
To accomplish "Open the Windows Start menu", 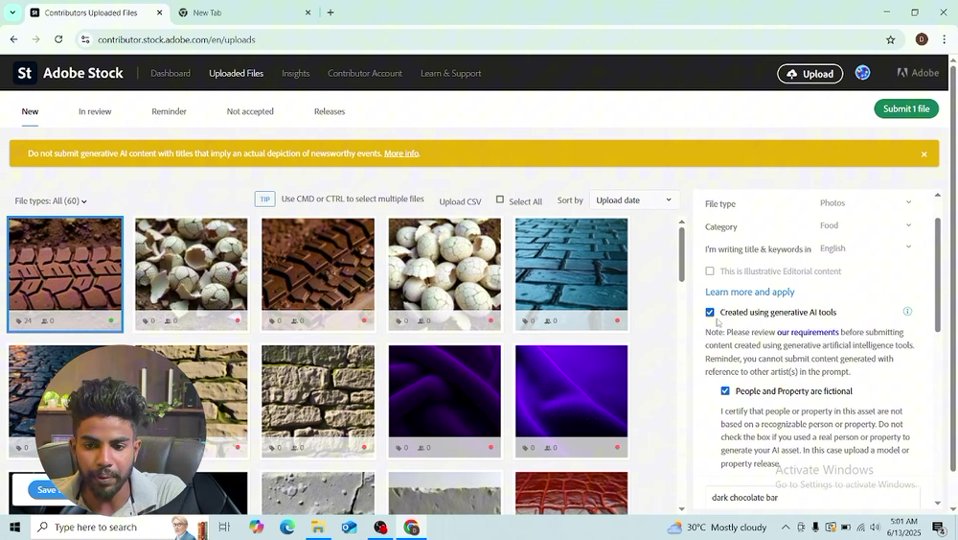I will tap(15, 527).
